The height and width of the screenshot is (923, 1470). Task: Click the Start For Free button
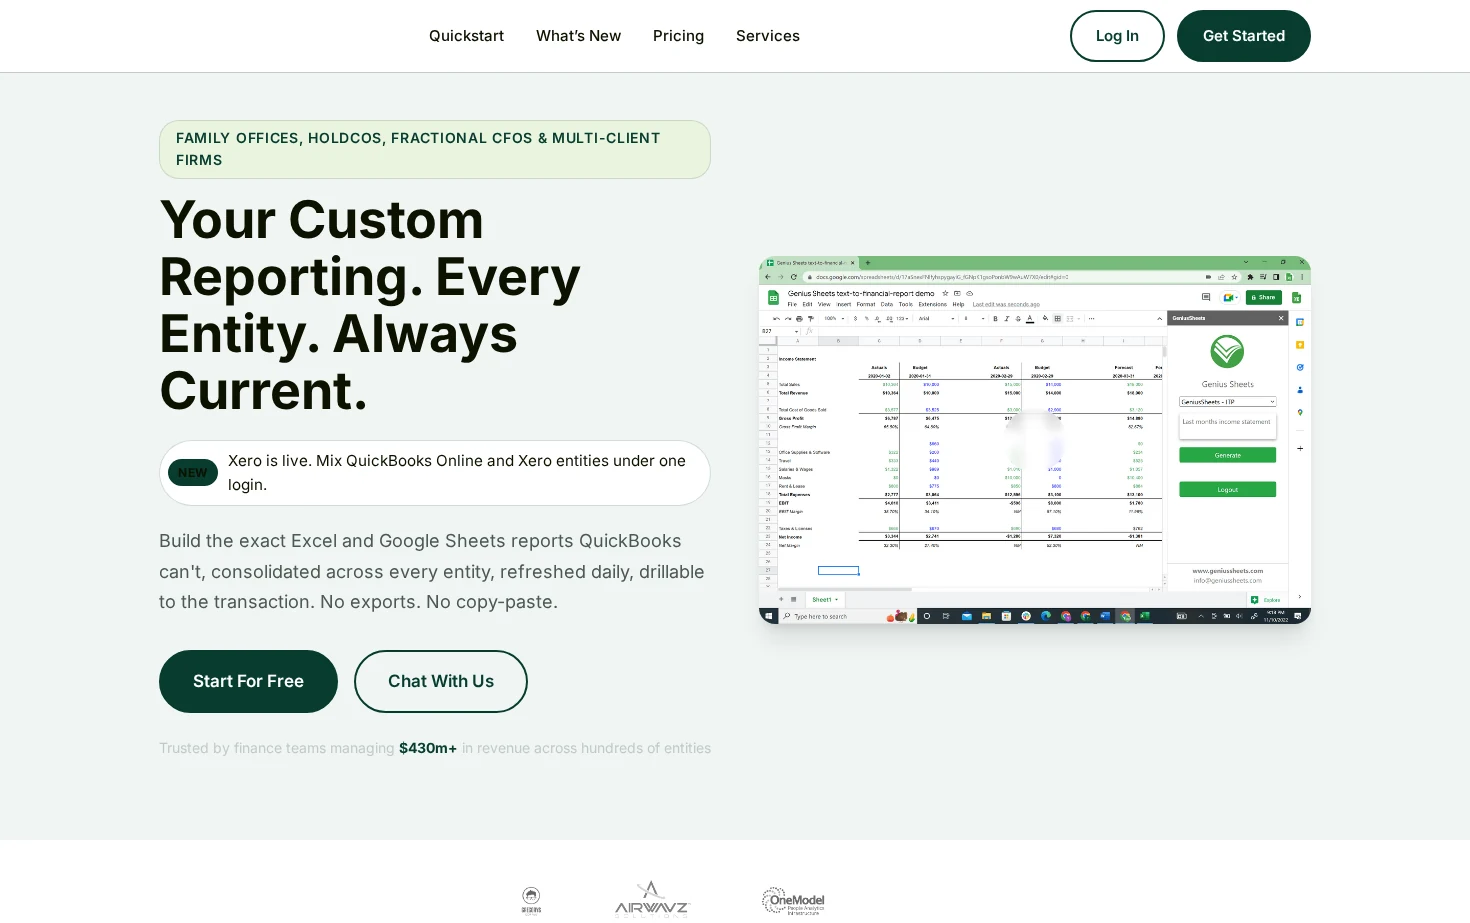pyautogui.click(x=248, y=681)
